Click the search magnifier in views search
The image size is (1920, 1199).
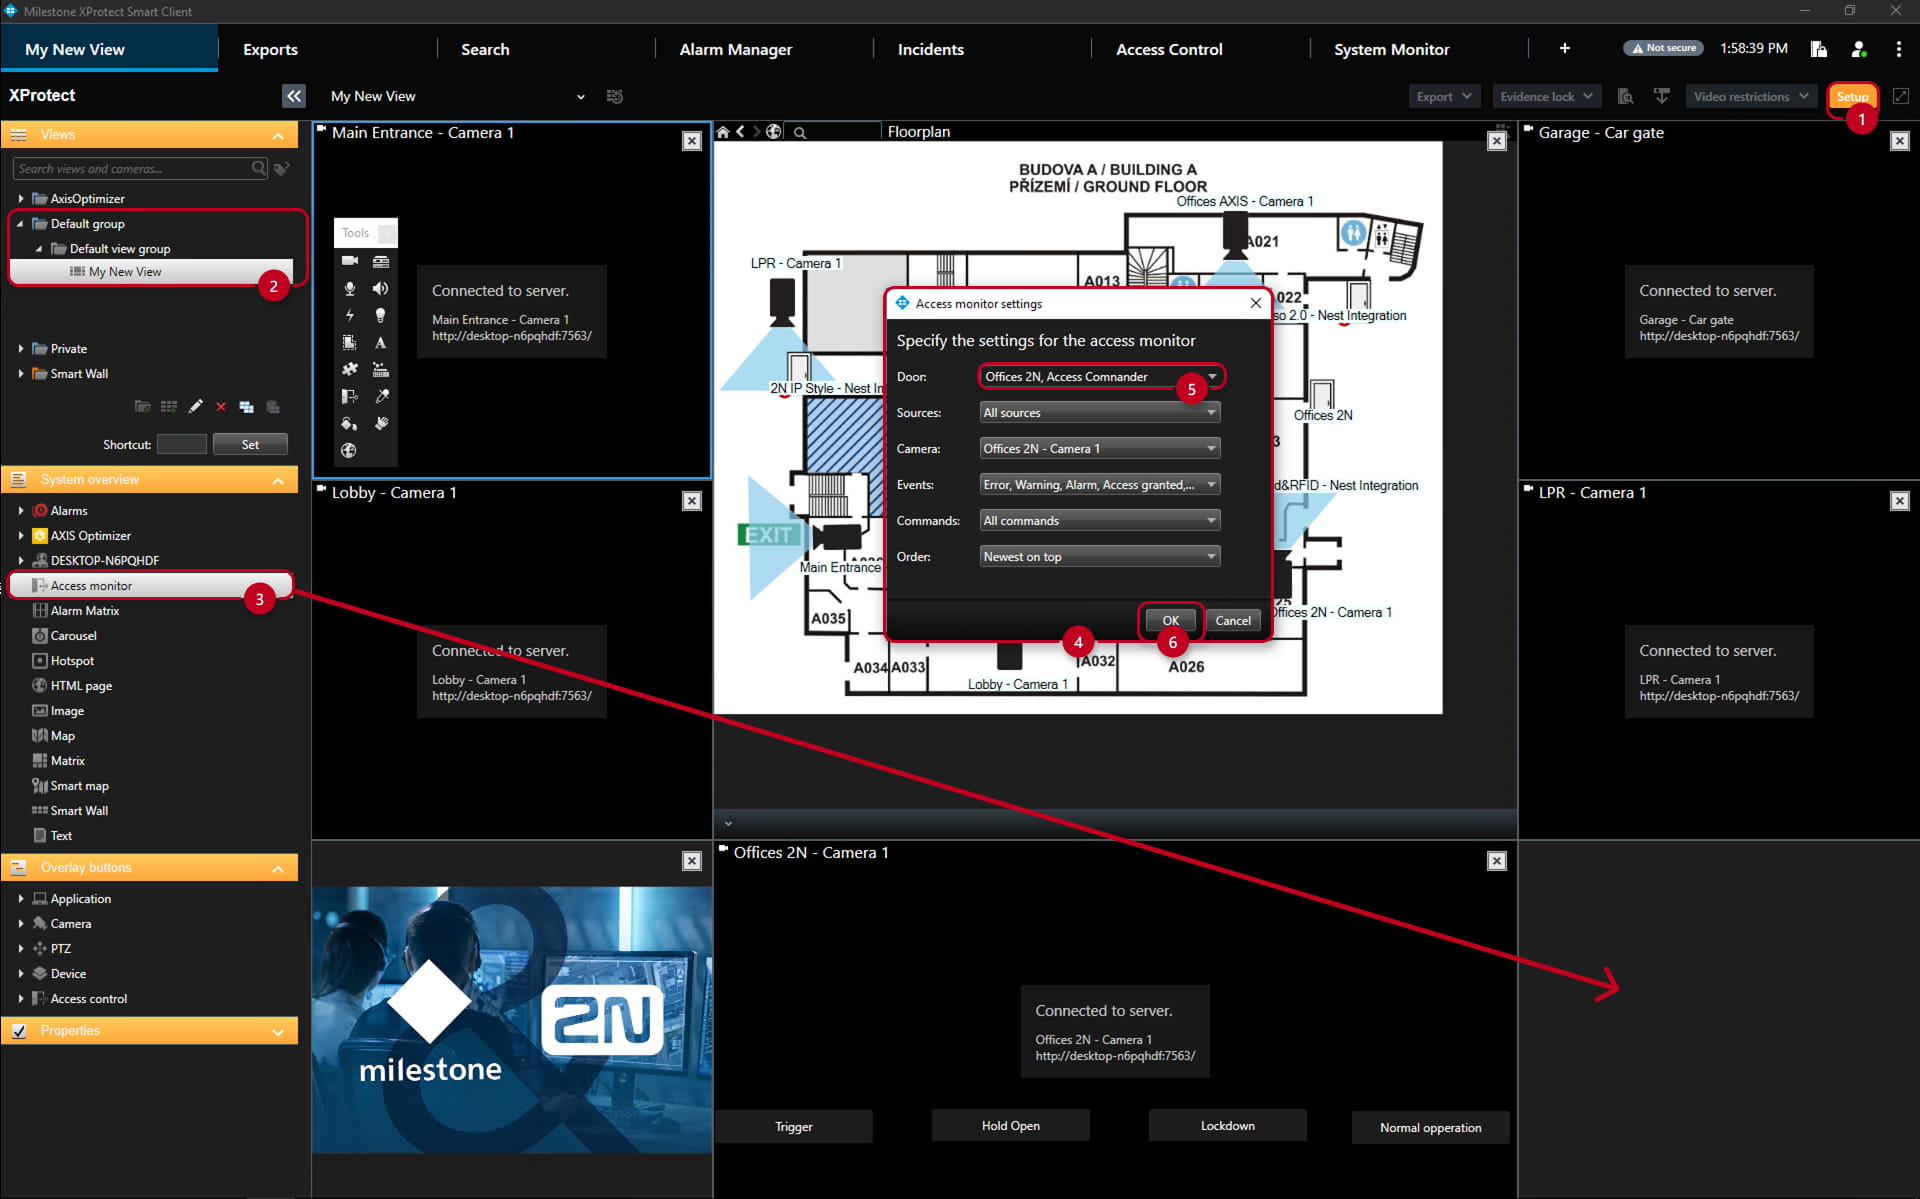point(259,168)
